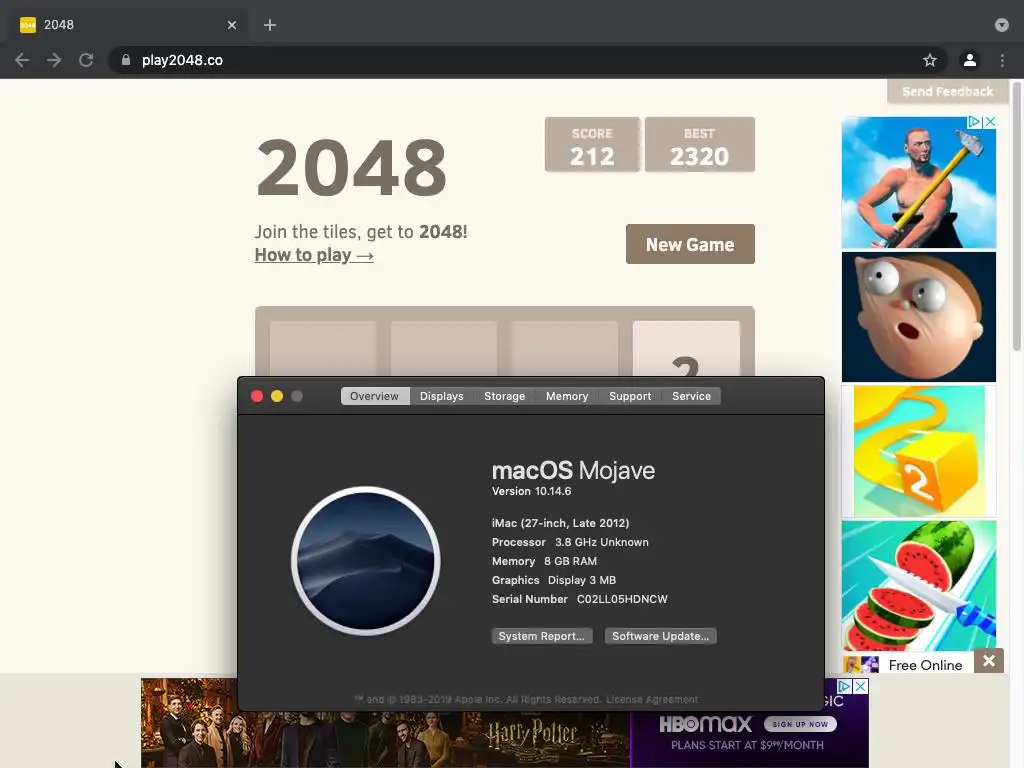Select the Service tab
The width and height of the screenshot is (1024, 768).
pyautogui.click(x=692, y=396)
